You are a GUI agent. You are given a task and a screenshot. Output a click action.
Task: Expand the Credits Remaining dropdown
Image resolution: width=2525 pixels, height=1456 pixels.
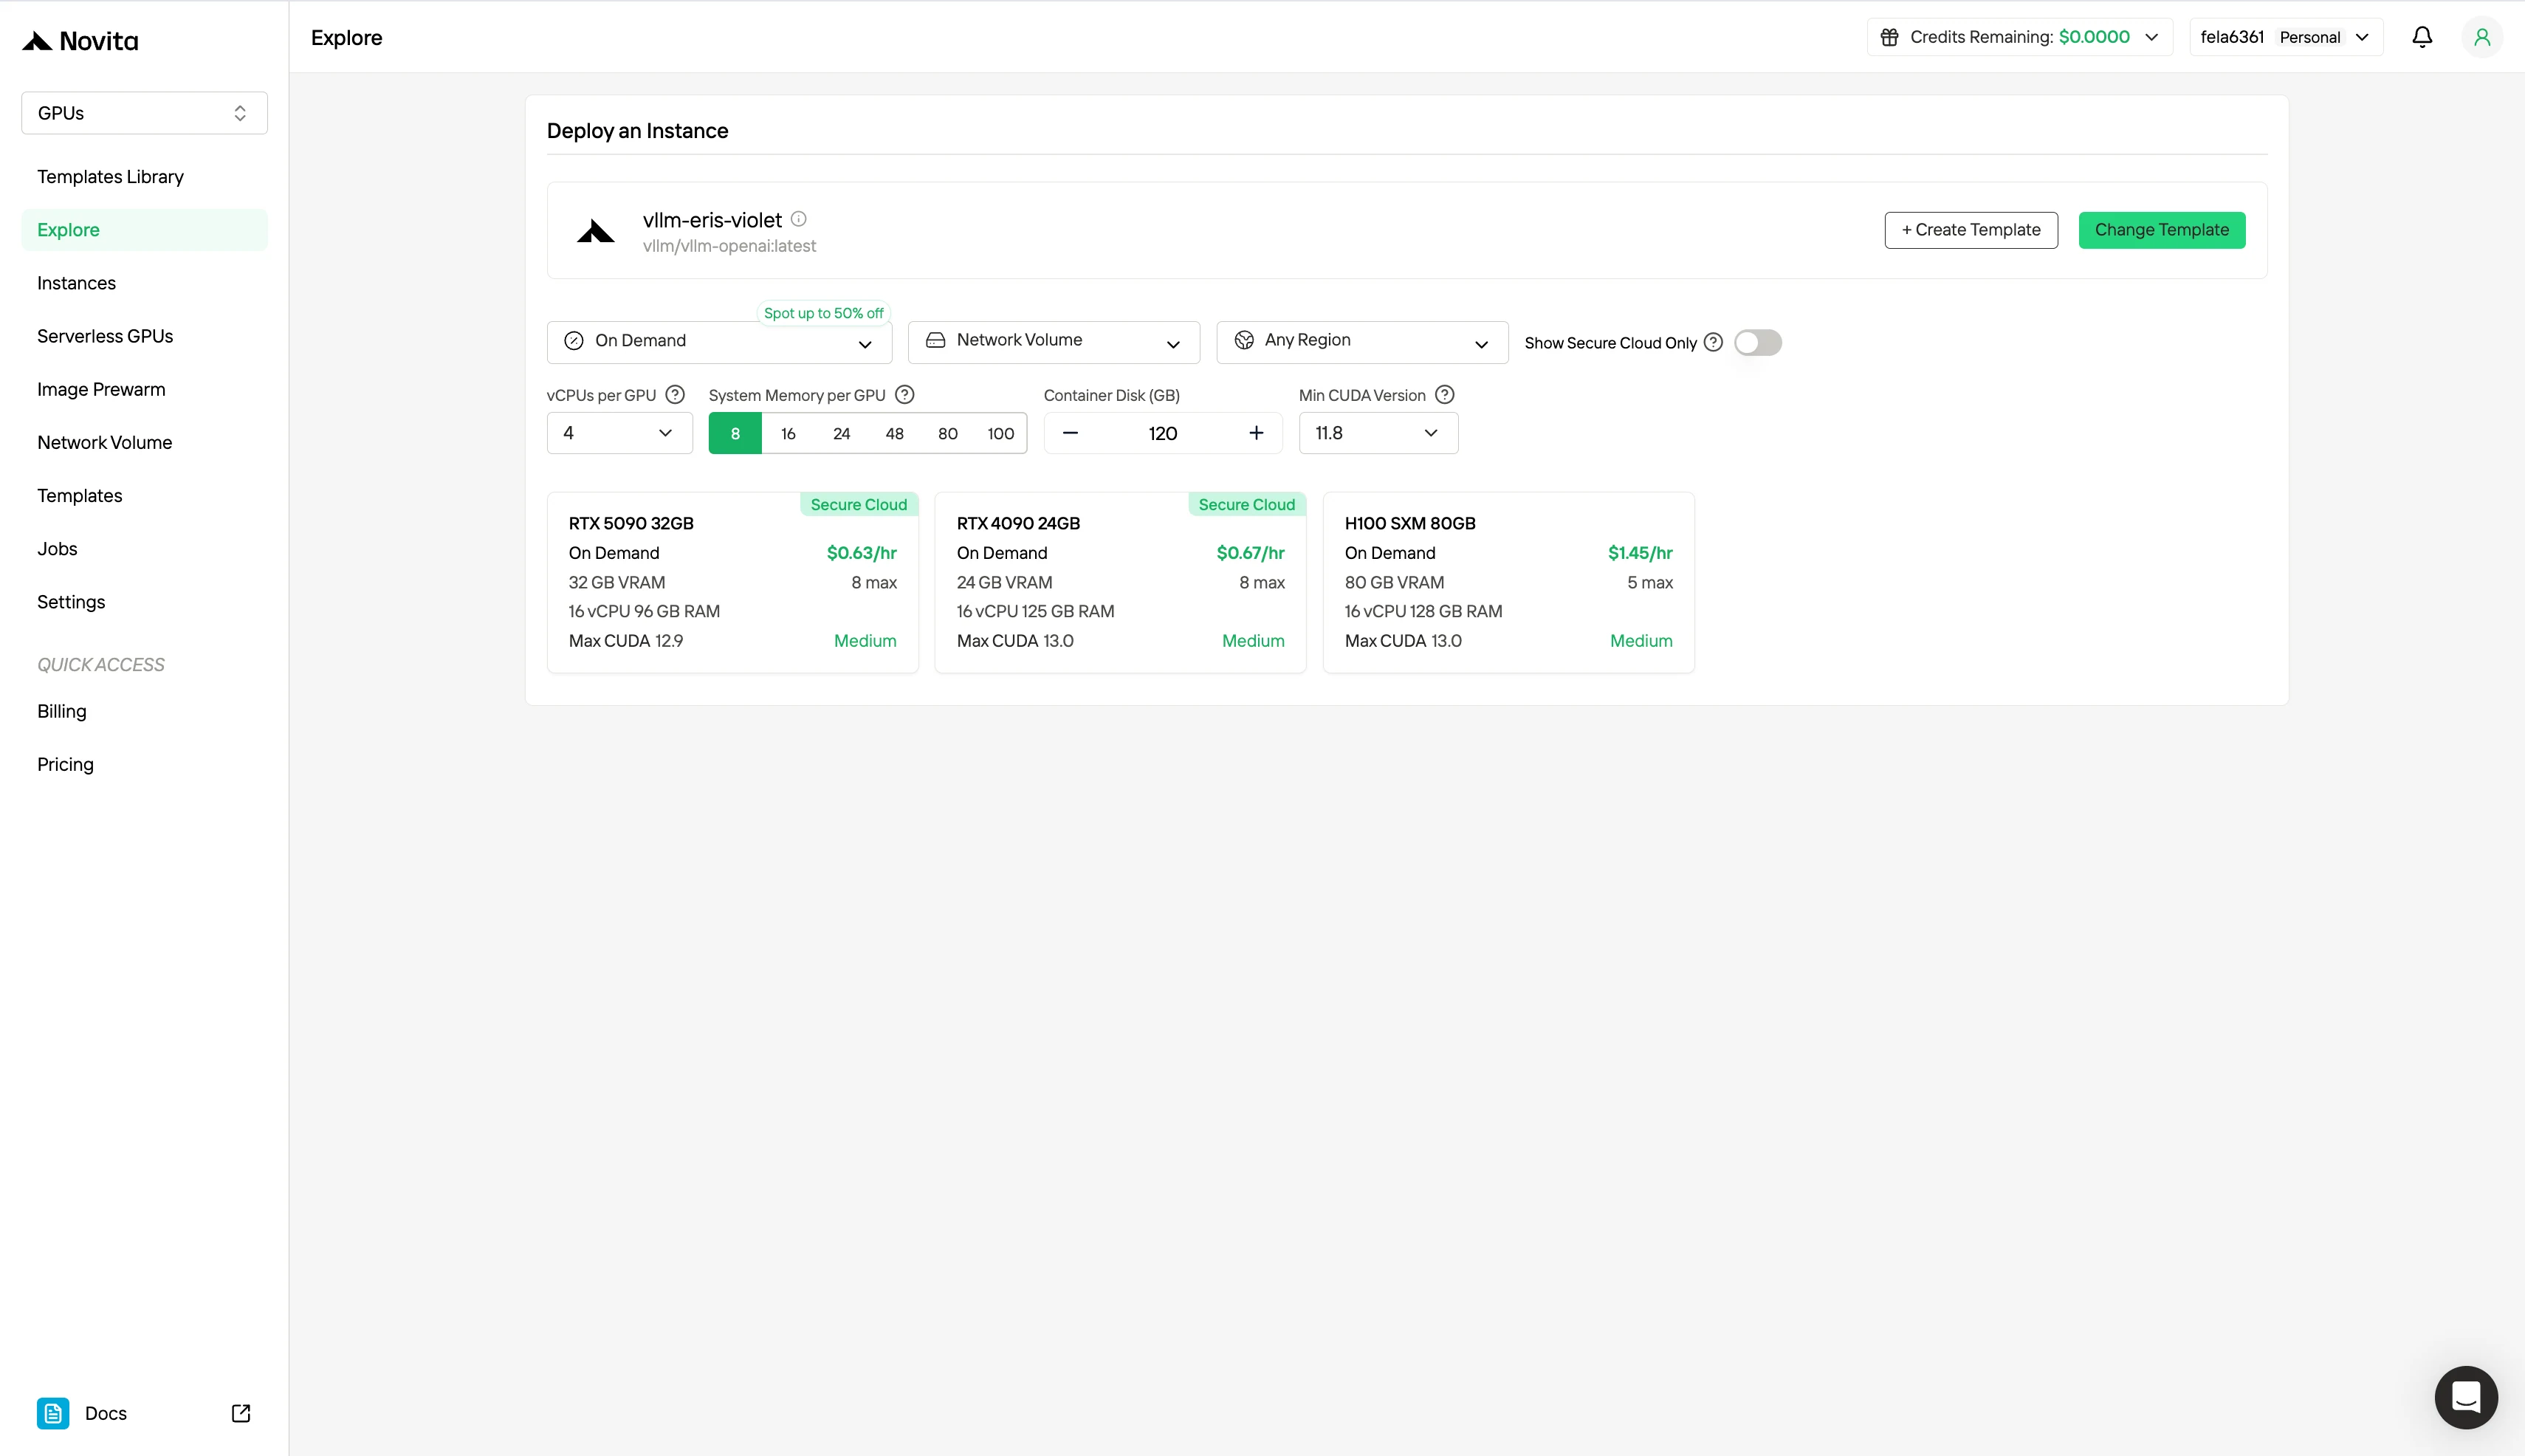tap(2019, 37)
